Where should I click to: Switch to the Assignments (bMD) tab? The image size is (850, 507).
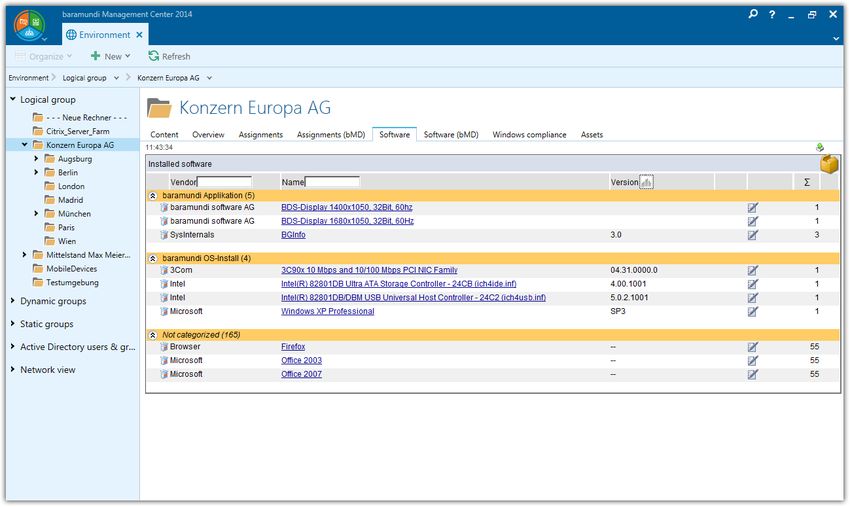[x=331, y=134]
